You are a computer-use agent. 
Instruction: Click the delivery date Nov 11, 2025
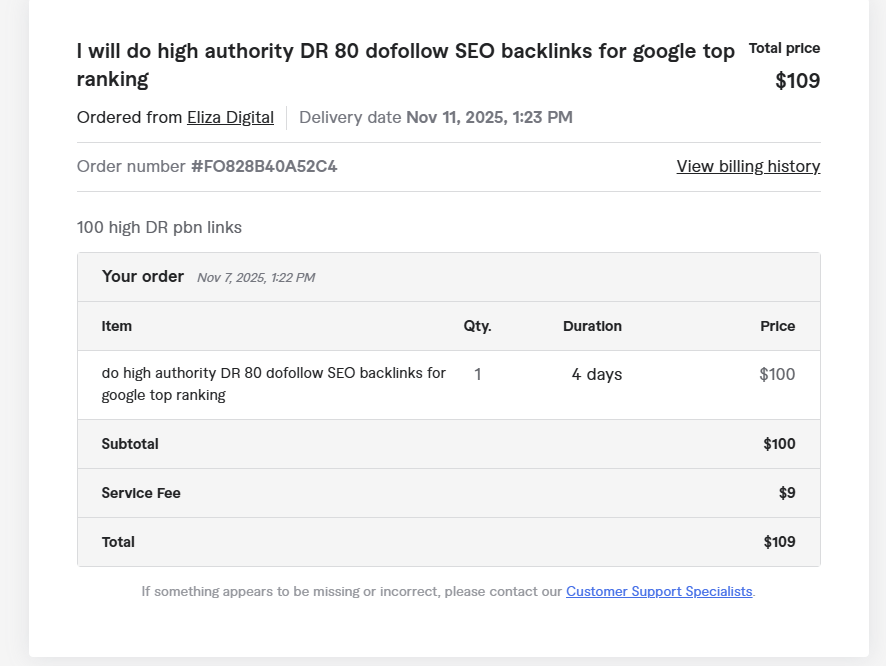489,117
